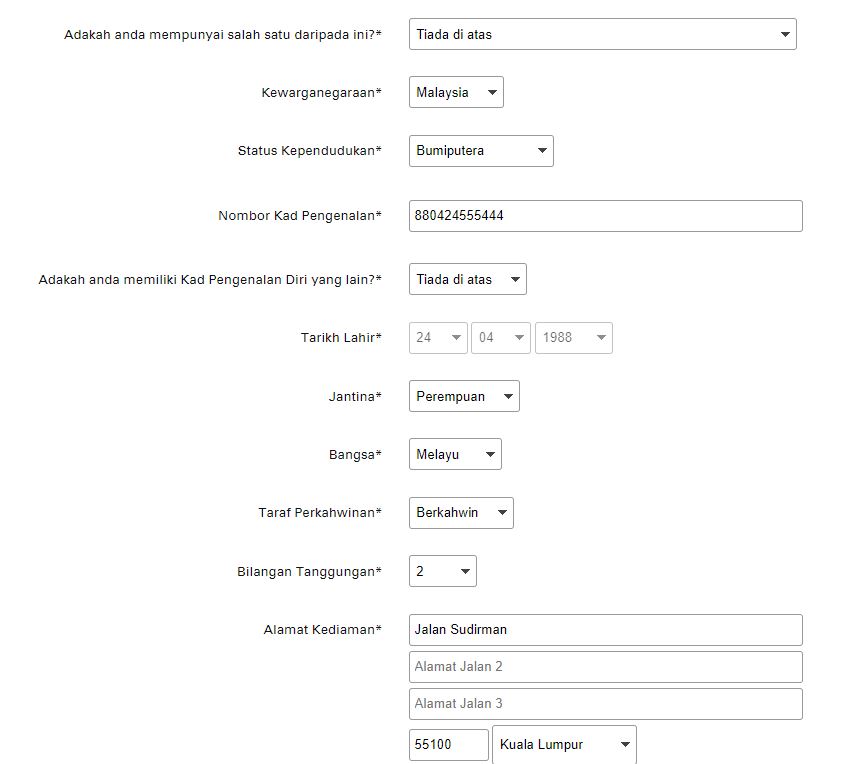Screen dimensions: 850x764
Task: Open the Tarikh Lahir month dropdown
Action: [500, 338]
